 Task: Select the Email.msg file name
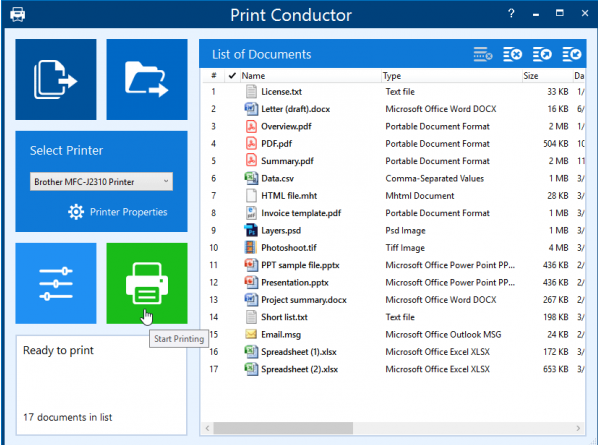coord(281,335)
